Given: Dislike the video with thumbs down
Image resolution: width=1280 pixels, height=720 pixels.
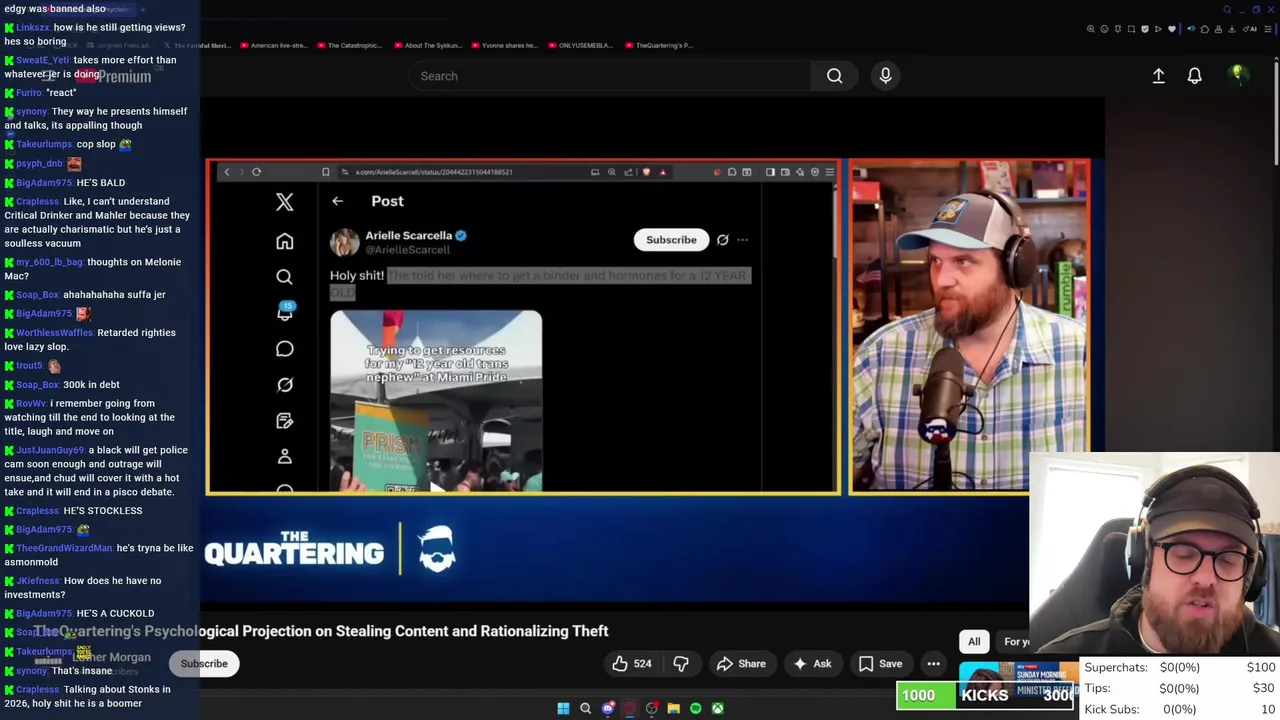Looking at the screenshot, I should click(x=681, y=664).
